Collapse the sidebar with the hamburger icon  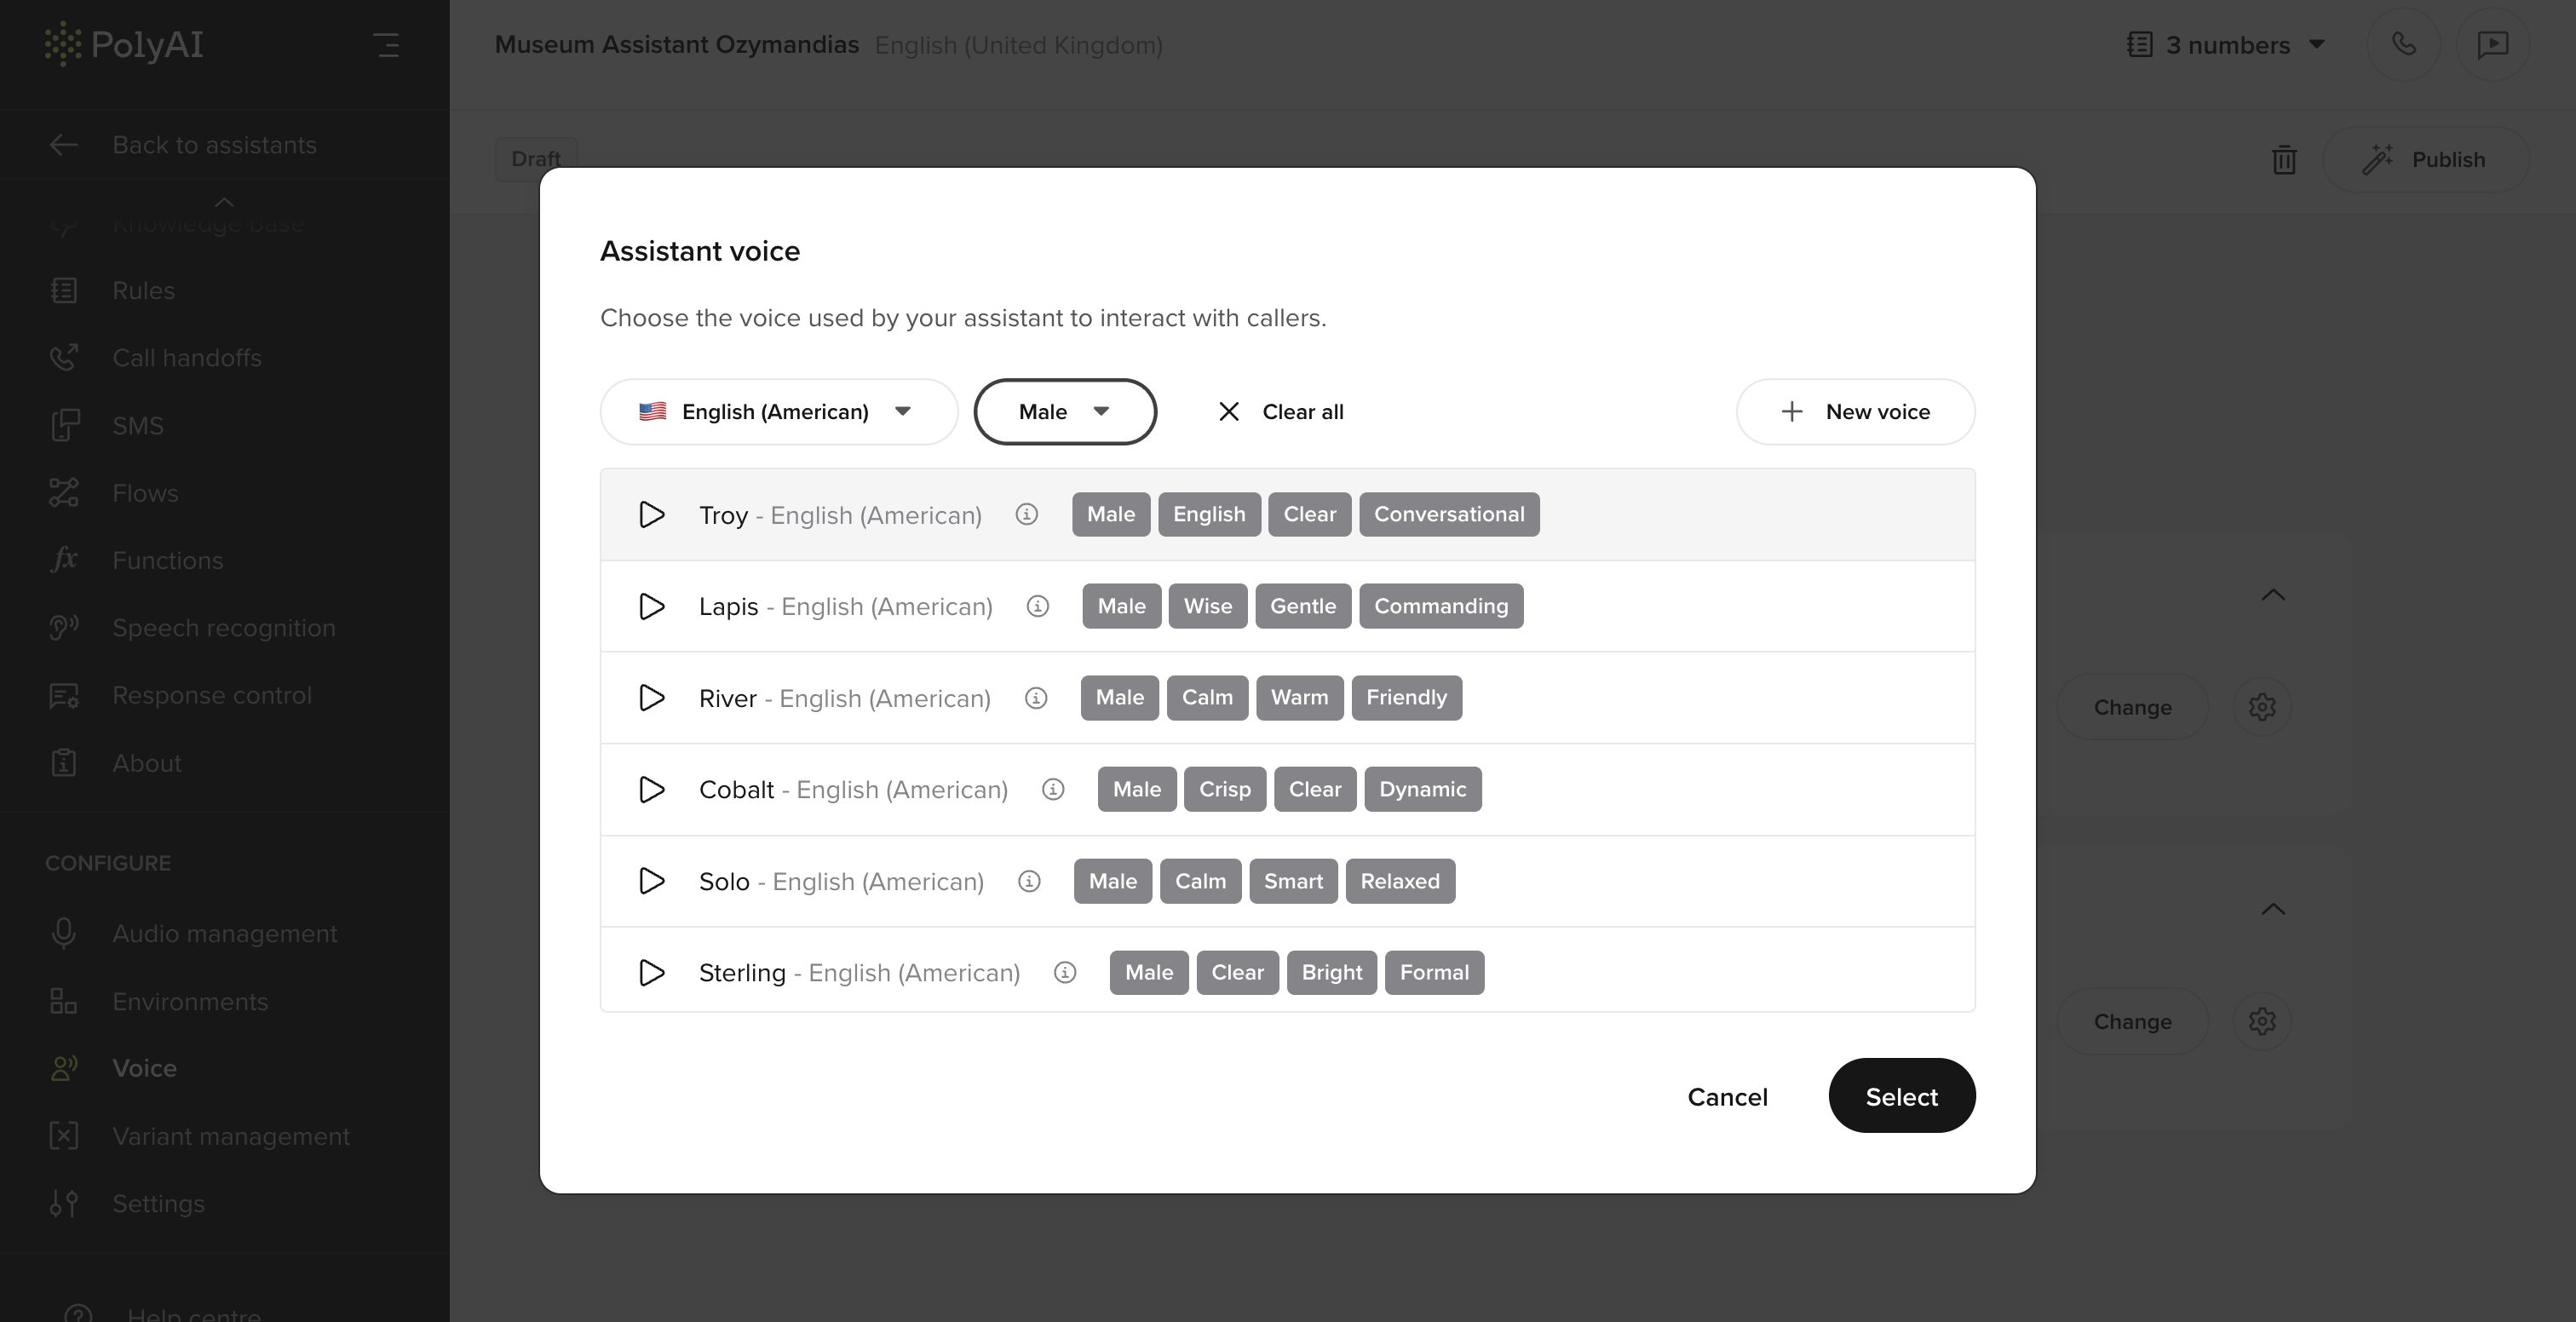pos(388,44)
